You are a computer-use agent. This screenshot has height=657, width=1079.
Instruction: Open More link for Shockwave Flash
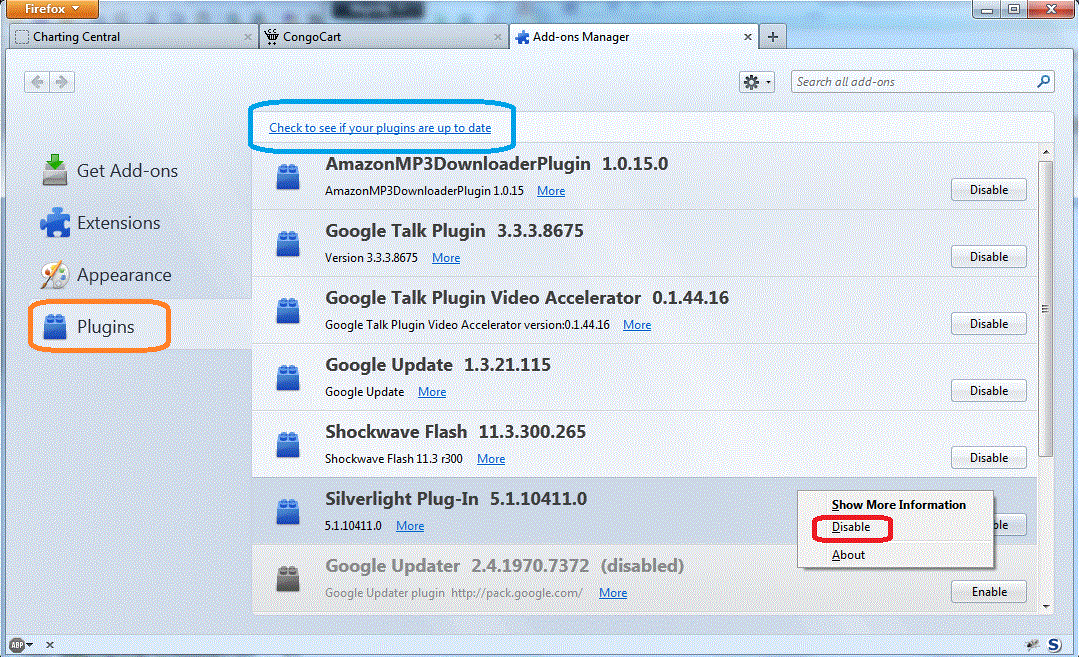pos(491,459)
